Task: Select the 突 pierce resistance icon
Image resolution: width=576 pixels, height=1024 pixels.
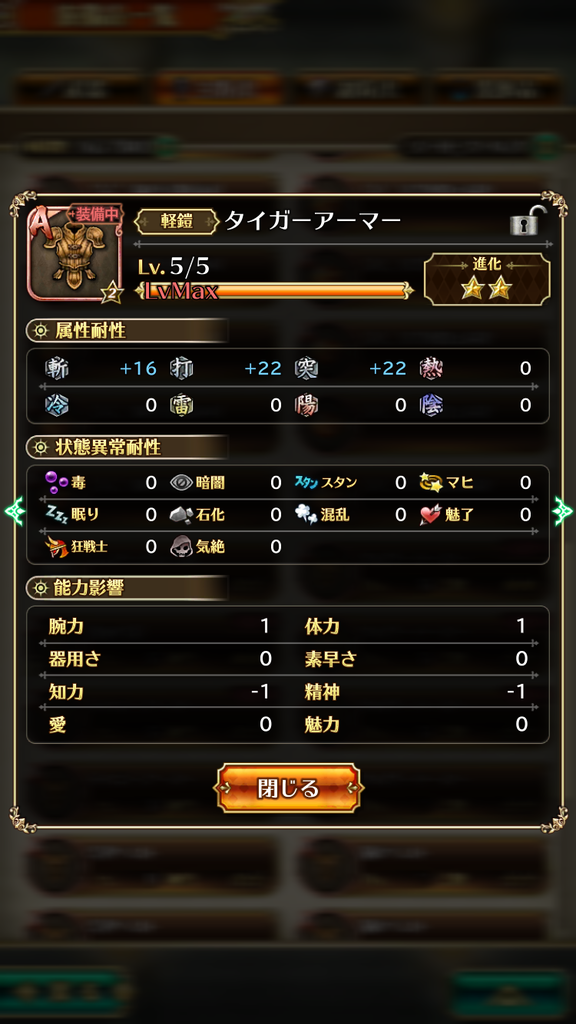Action: (306, 368)
